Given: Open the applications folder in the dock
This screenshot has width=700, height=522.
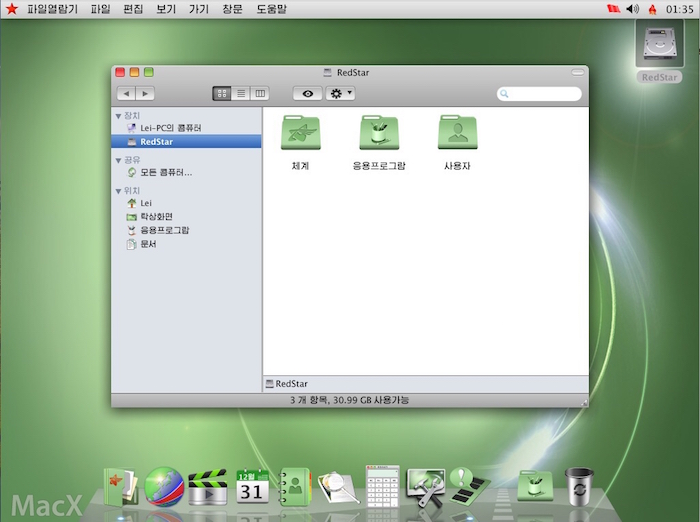Looking at the screenshot, I should (535, 486).
